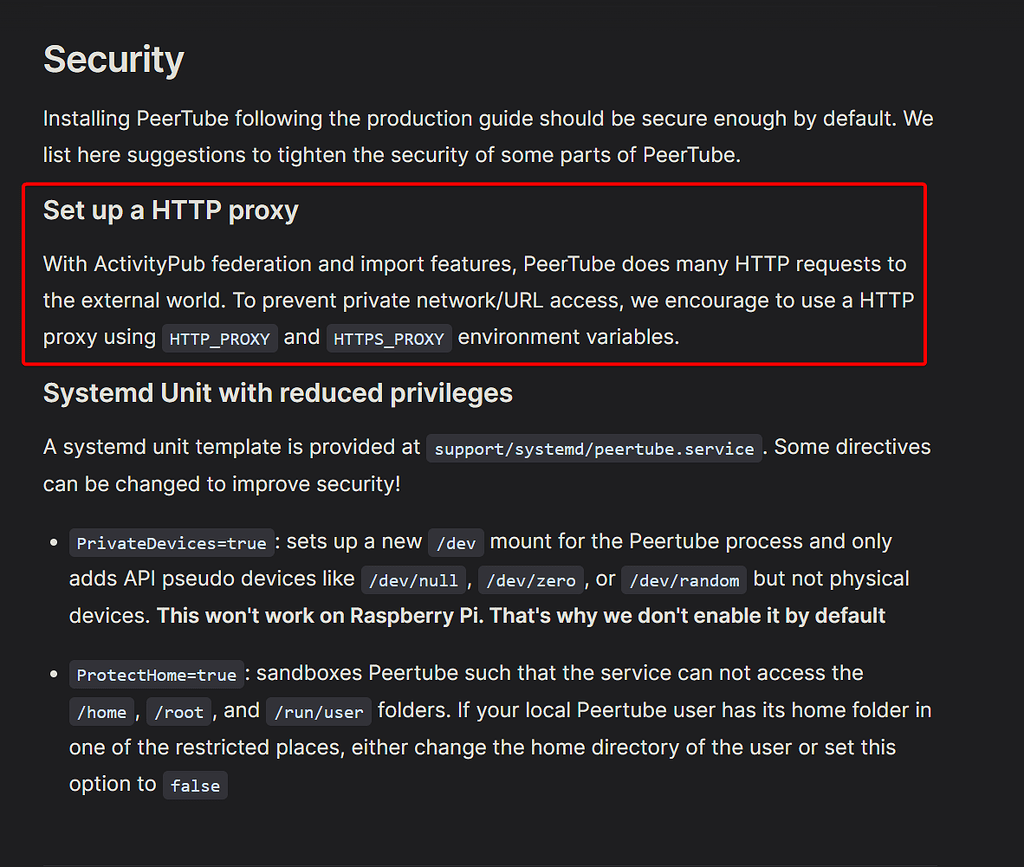Click the PrivateDevices=true code snippet
Viewport: 1024px width, 867px height.
click(x=171, y=543)
